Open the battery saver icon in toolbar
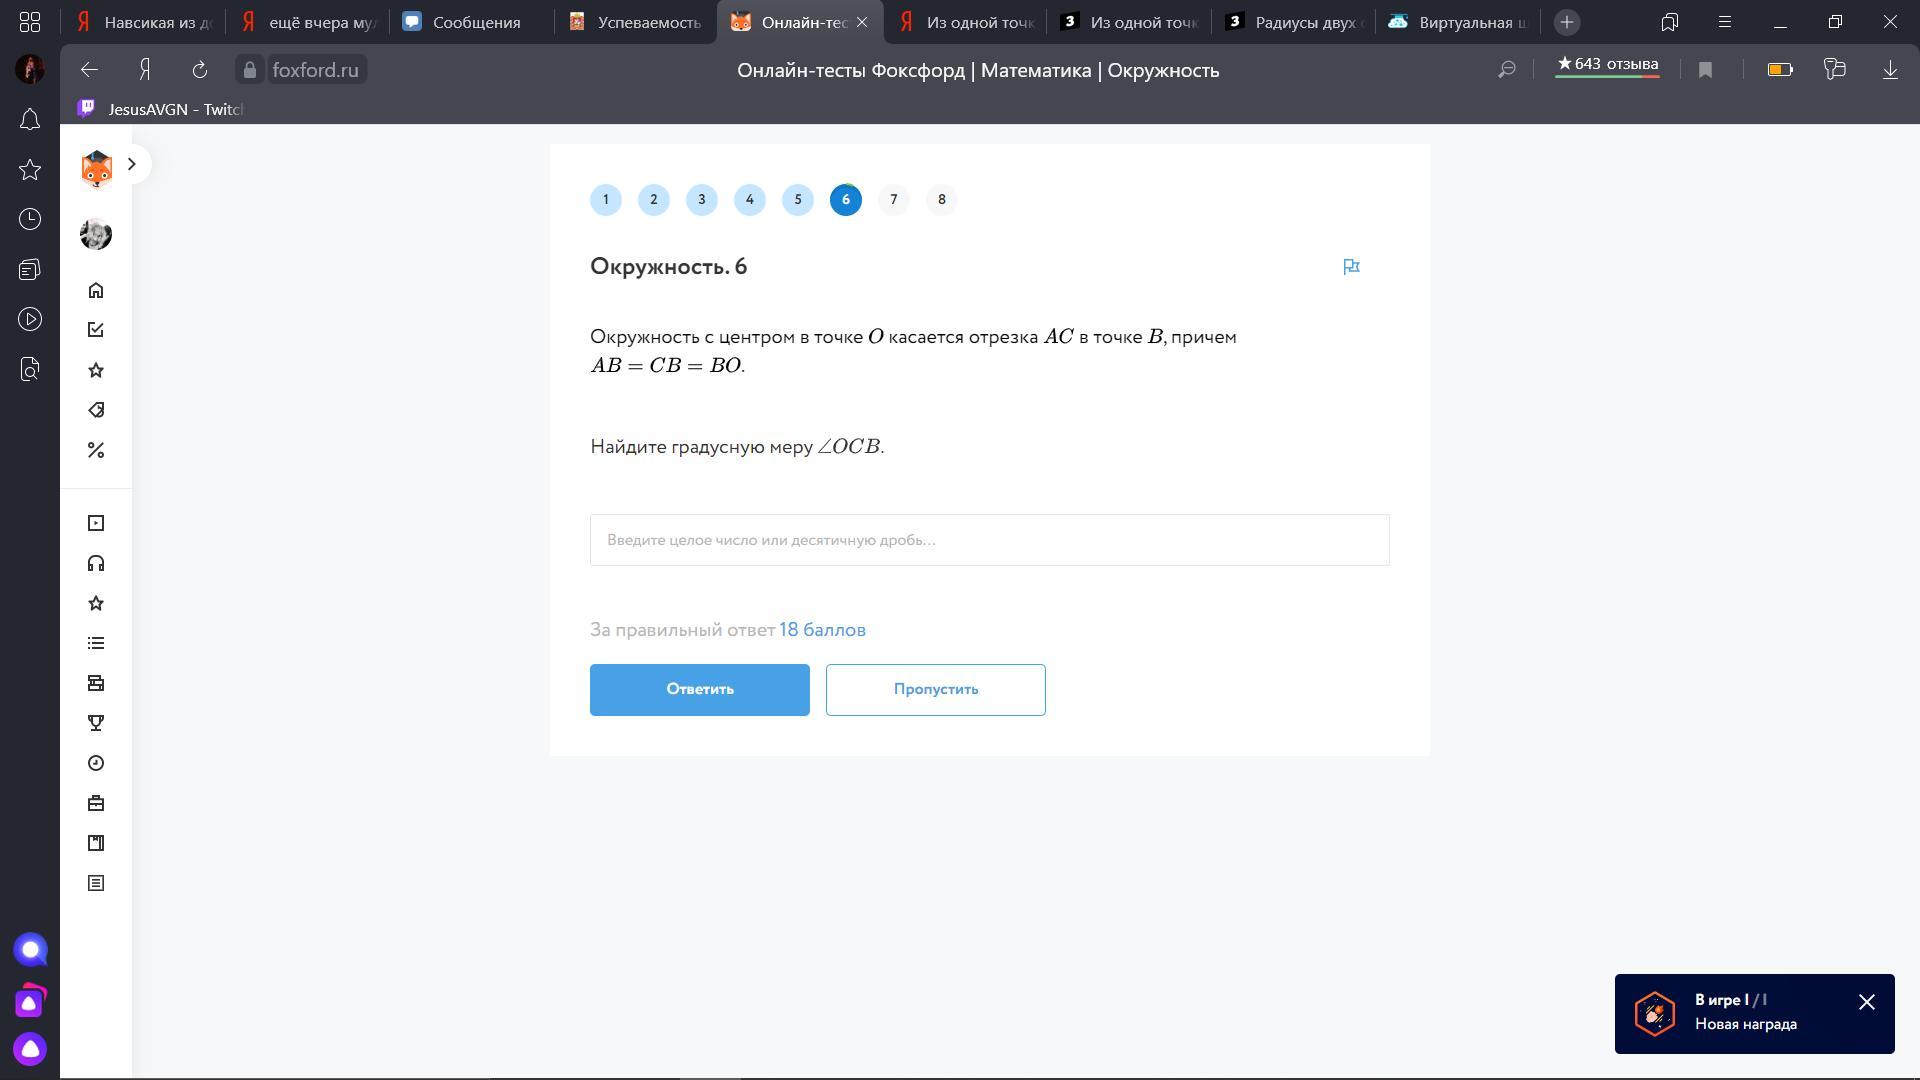The image size is (1920, 1080). (x=1780, y=70)
